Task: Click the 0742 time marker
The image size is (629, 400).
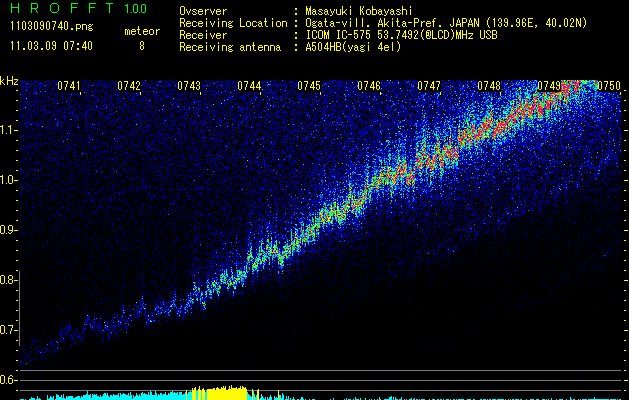Action: (x=129, y=86)
